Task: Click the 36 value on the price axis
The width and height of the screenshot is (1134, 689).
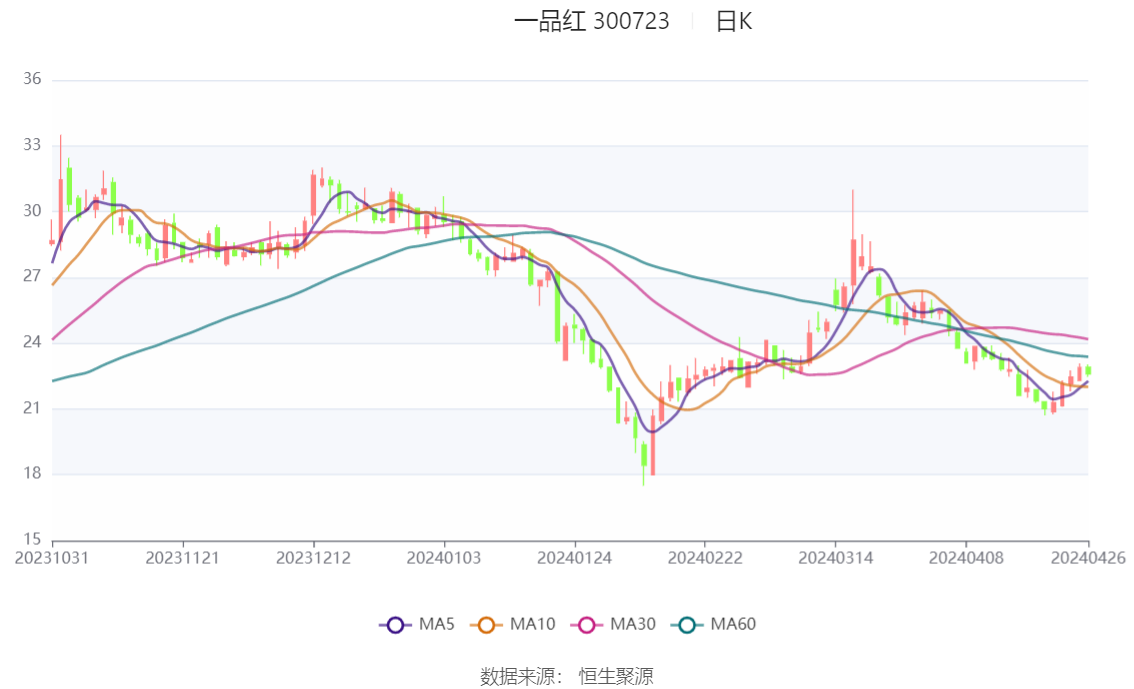Action: [x=32, y=79]
